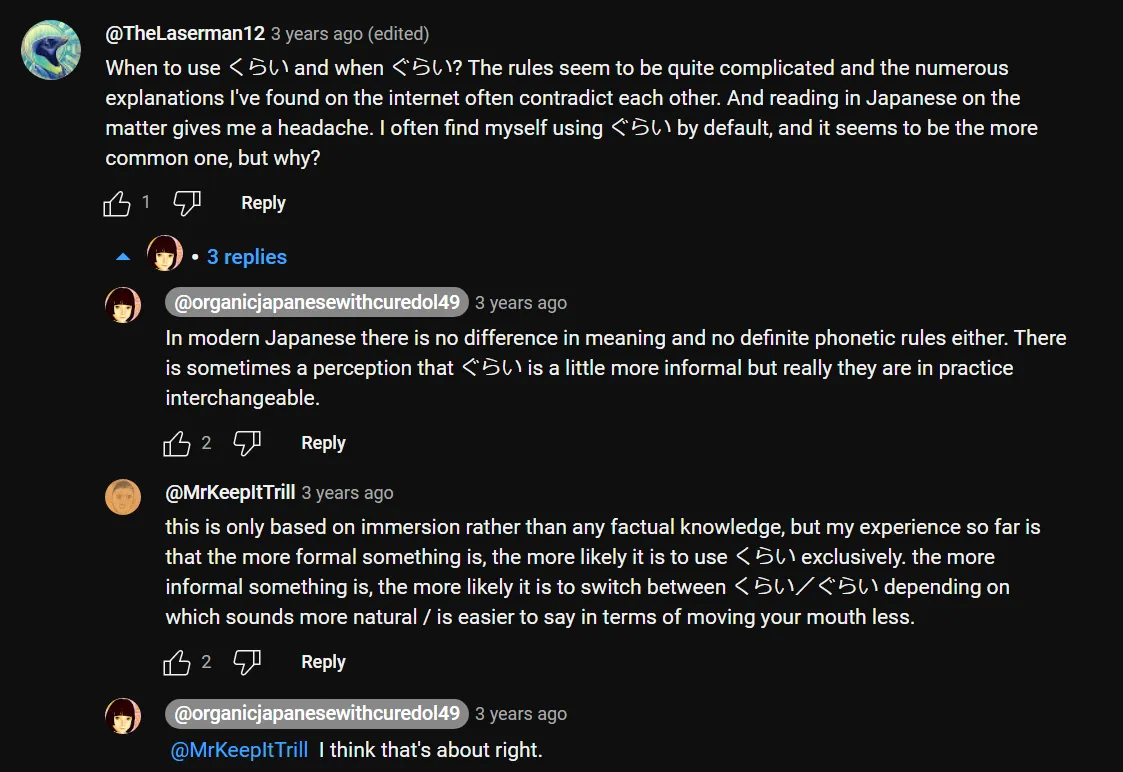The image size is (1123, 772).
Task: Dislike MrKeepItTrill's immersion reply
Action: tap(247, 662)
